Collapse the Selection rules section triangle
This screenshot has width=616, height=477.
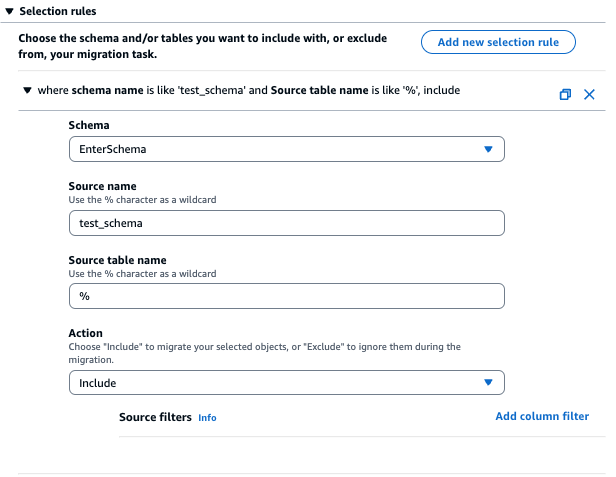point(9,9)
